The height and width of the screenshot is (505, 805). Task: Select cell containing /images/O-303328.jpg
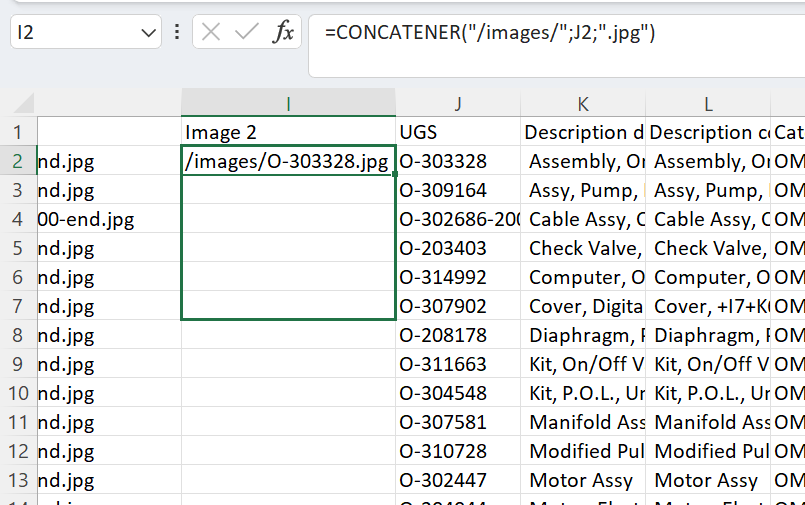coord(288,161)
